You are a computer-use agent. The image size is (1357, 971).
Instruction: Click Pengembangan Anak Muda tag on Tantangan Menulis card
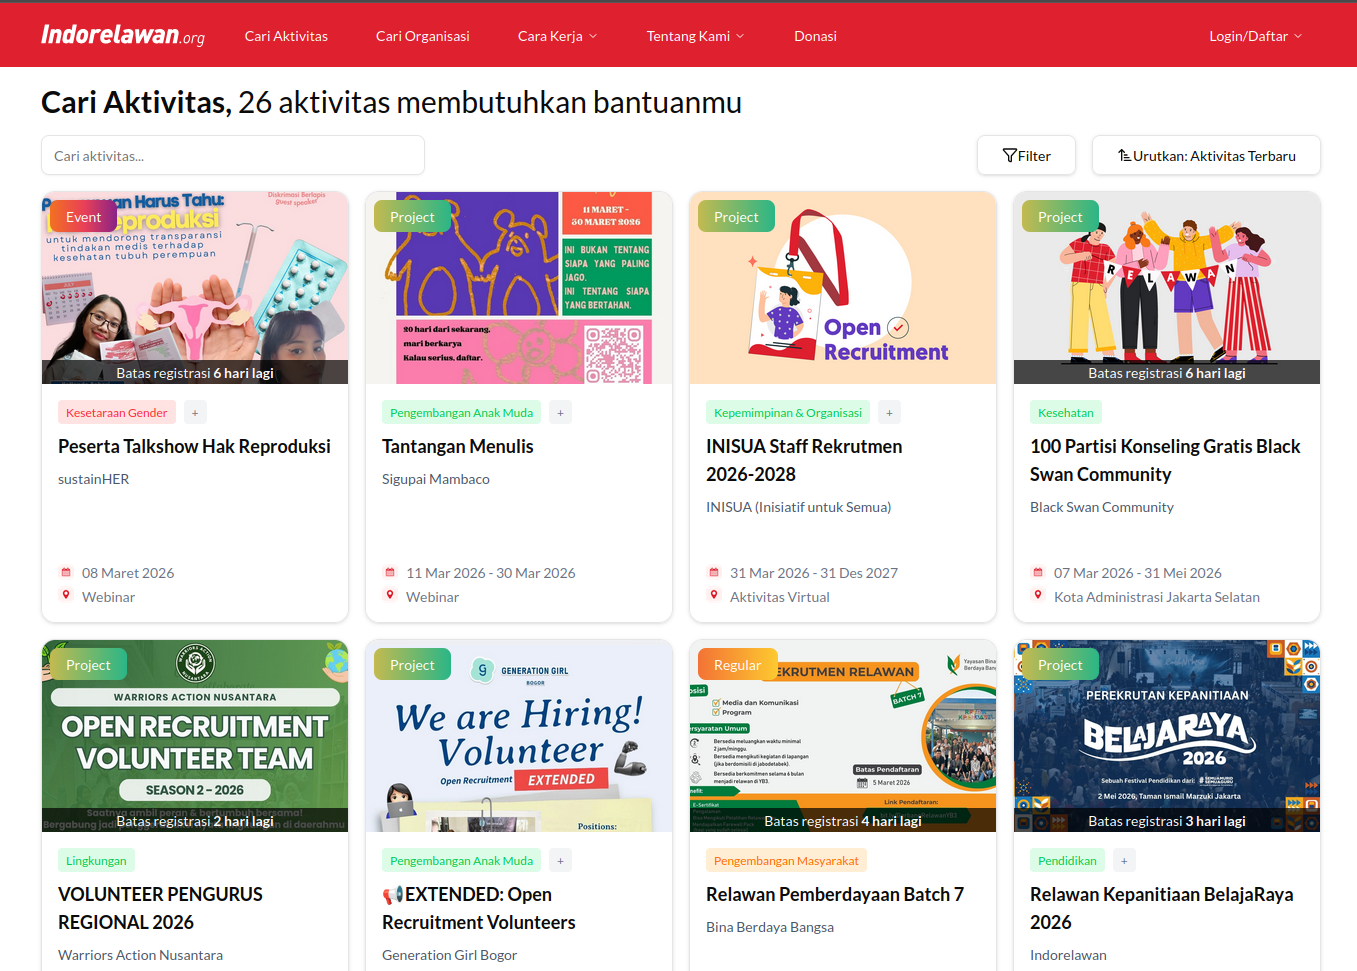461,413
